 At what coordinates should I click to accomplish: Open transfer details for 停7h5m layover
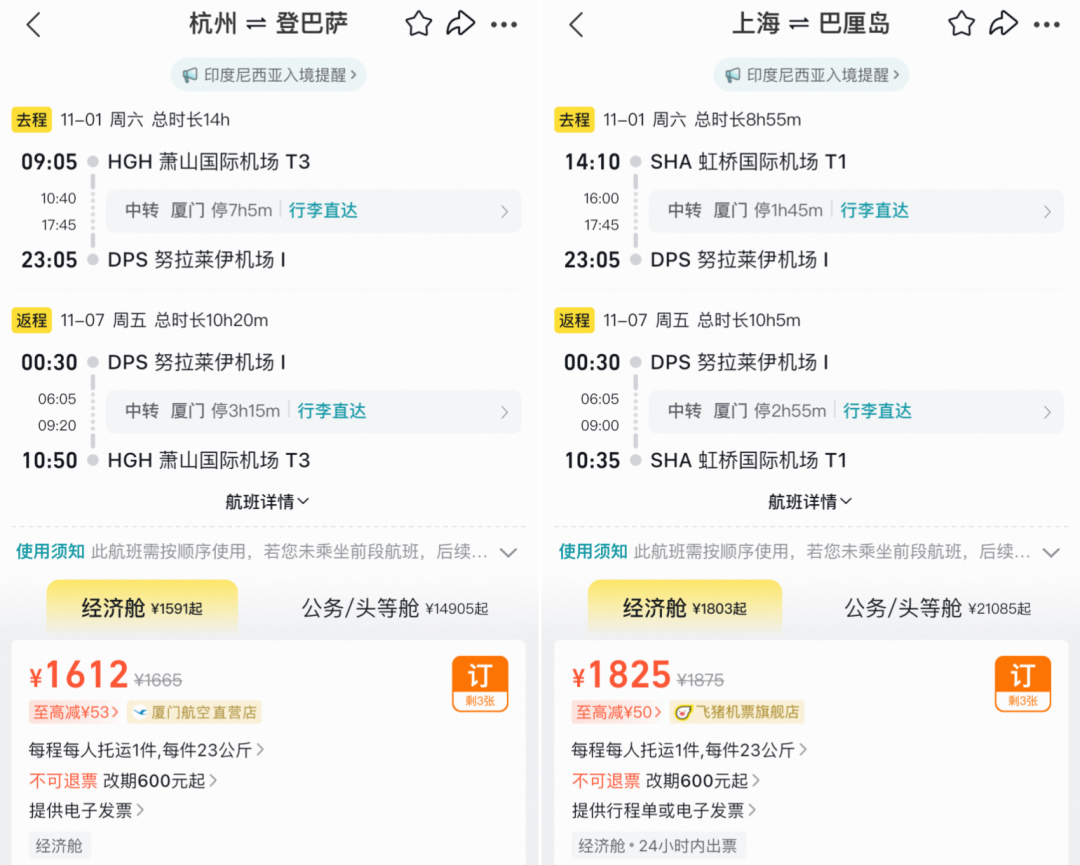click(314, 212)
